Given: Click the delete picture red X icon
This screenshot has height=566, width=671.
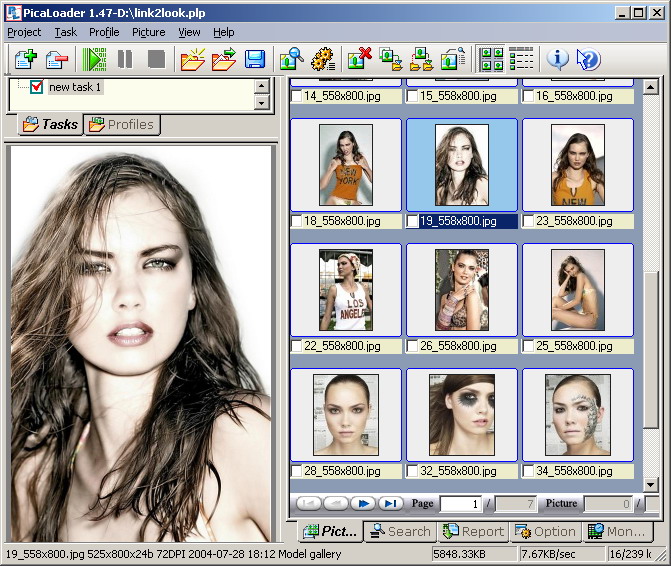Looking at the screenshot, I should point(359,59).
